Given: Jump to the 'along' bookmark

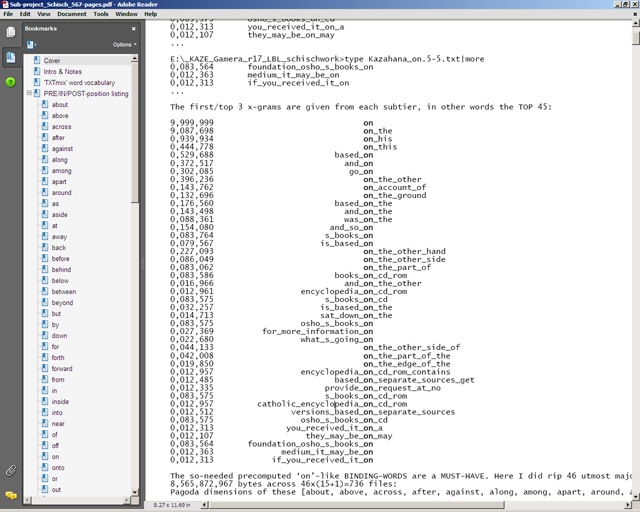Looking at the screenshot, I should point(60,160).
